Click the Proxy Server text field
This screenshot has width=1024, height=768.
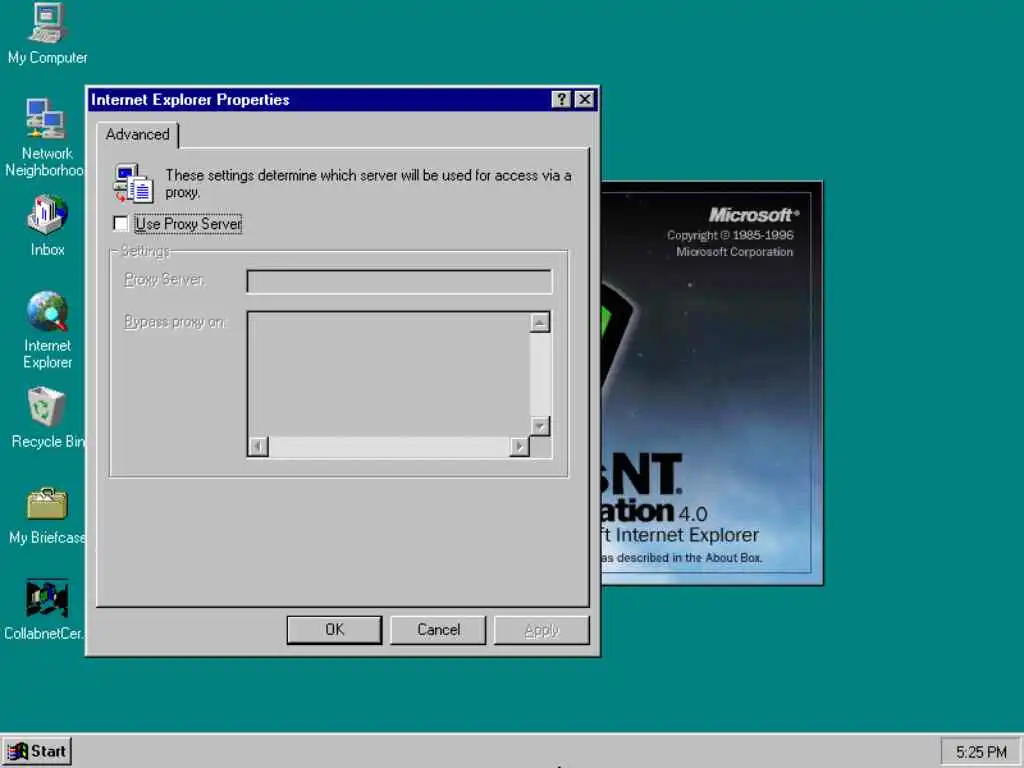coord(399,281)
